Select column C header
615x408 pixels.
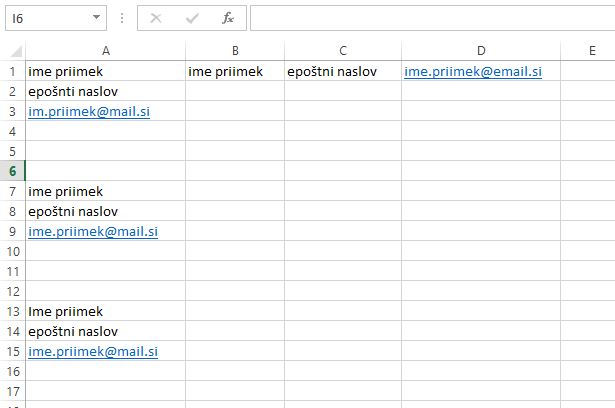click(x=343, y=51)
